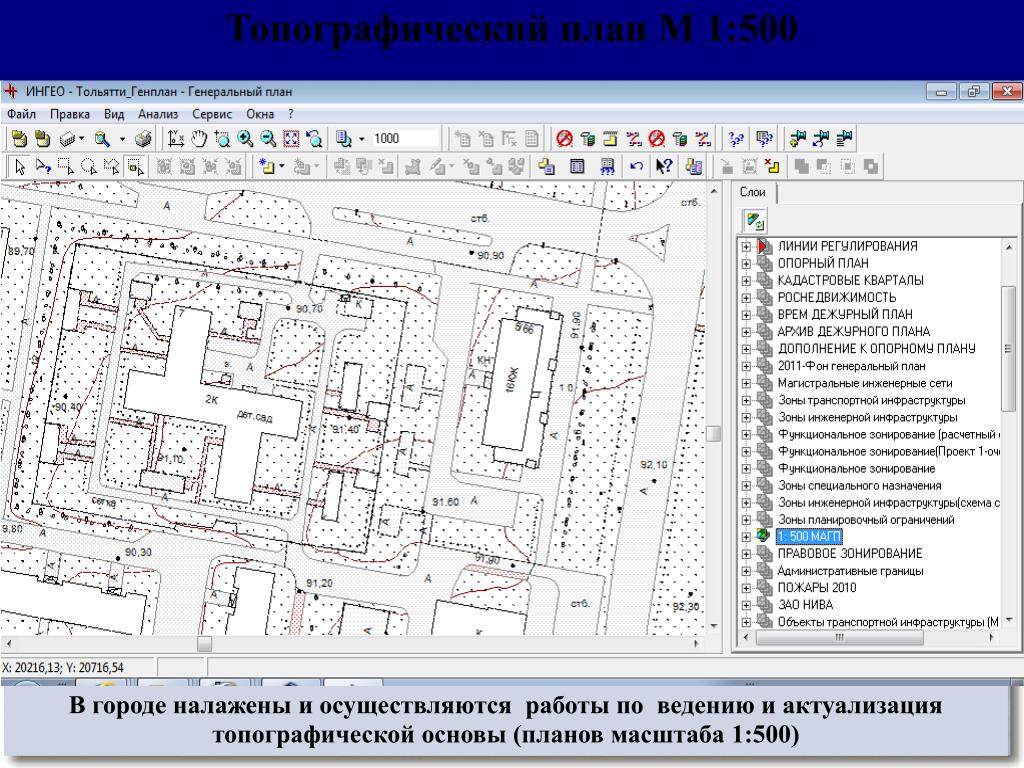Click map horizontal scrollbar thumb
The image size is (1024, 768).
204,644
